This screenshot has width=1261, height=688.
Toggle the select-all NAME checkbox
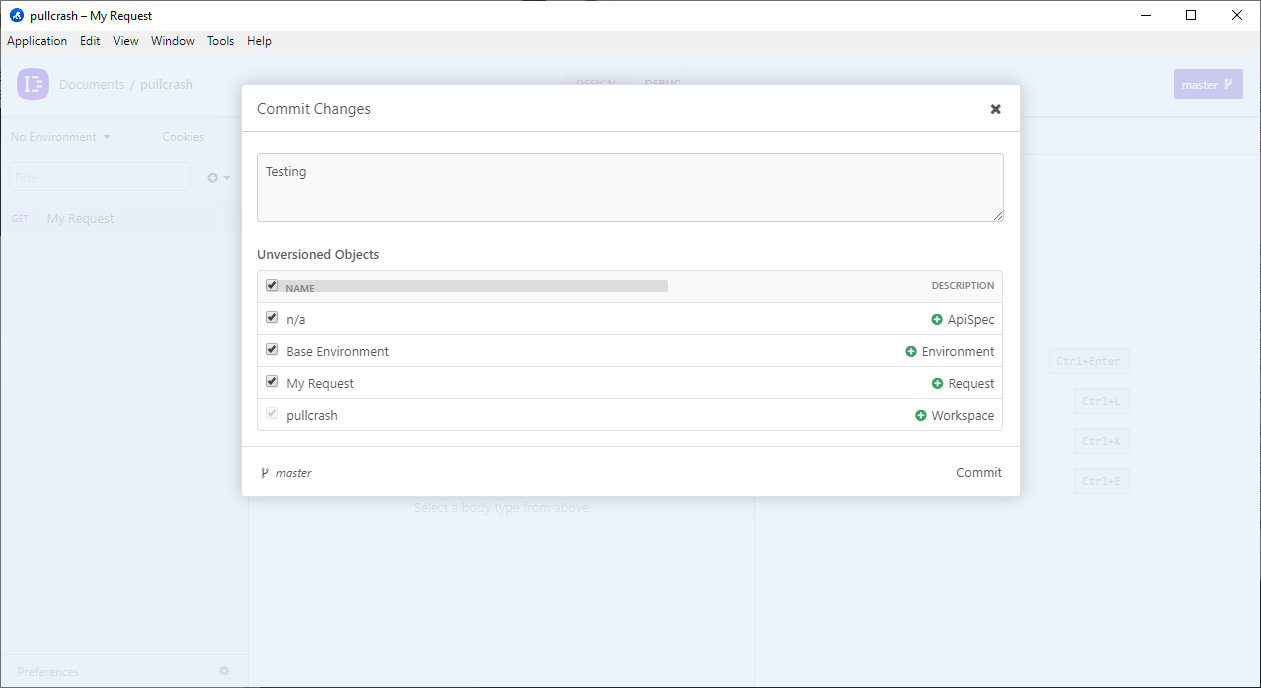click(272, 286)
